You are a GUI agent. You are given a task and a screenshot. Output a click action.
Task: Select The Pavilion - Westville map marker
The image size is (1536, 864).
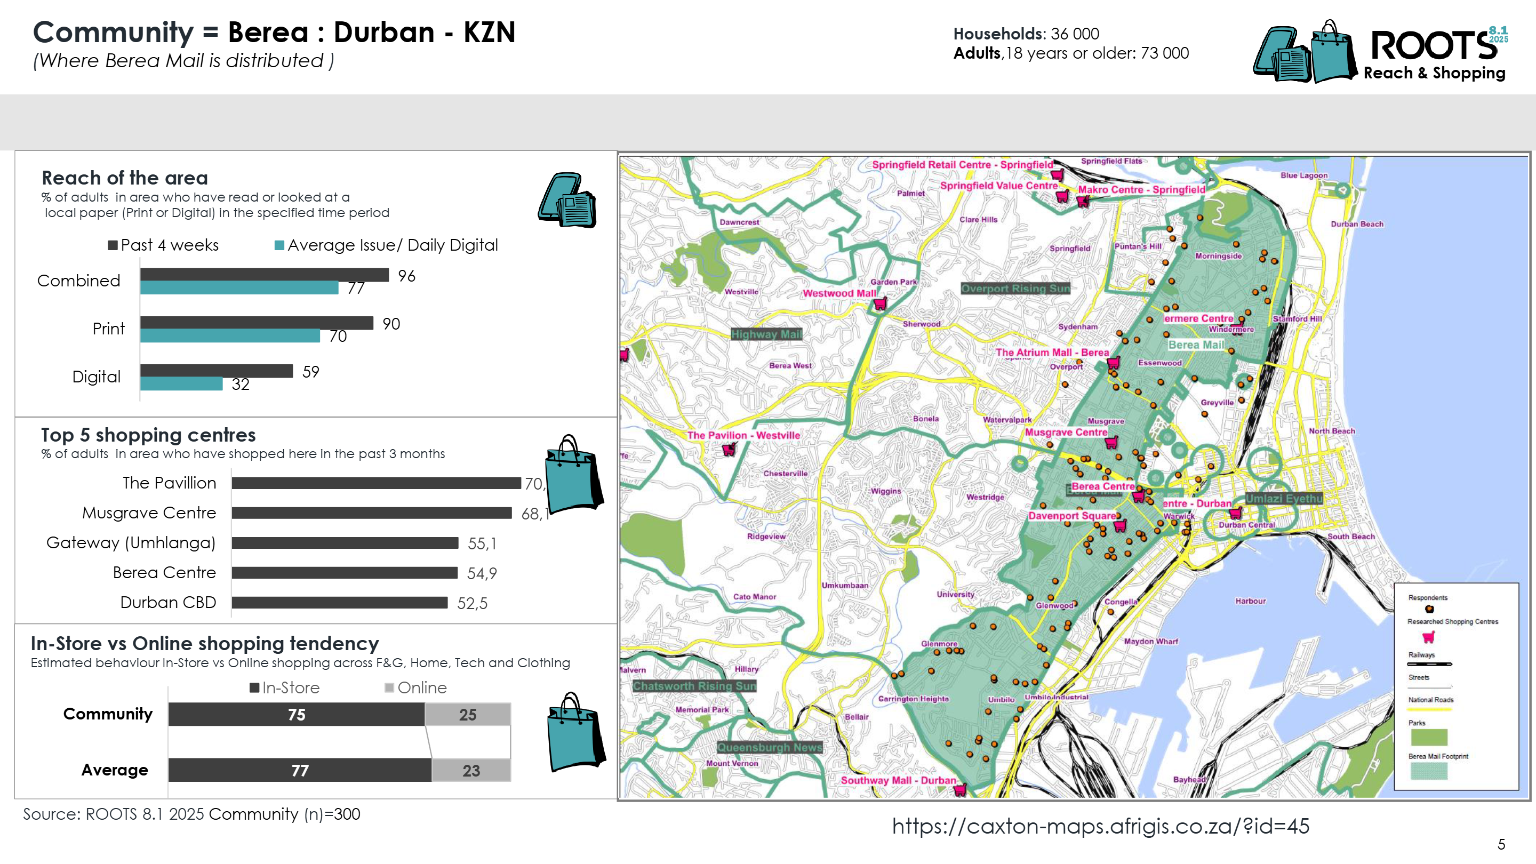tap(729, 449)
